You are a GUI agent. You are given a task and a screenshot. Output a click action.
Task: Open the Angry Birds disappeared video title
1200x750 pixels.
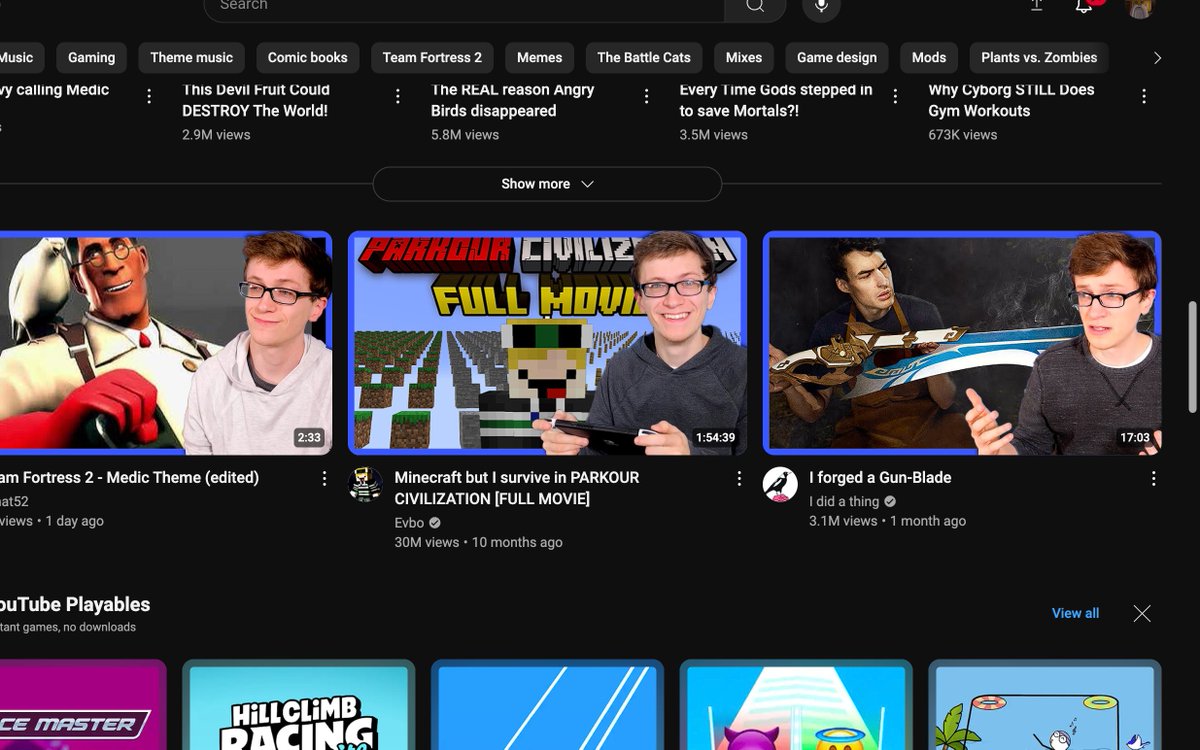pos(513,100)
